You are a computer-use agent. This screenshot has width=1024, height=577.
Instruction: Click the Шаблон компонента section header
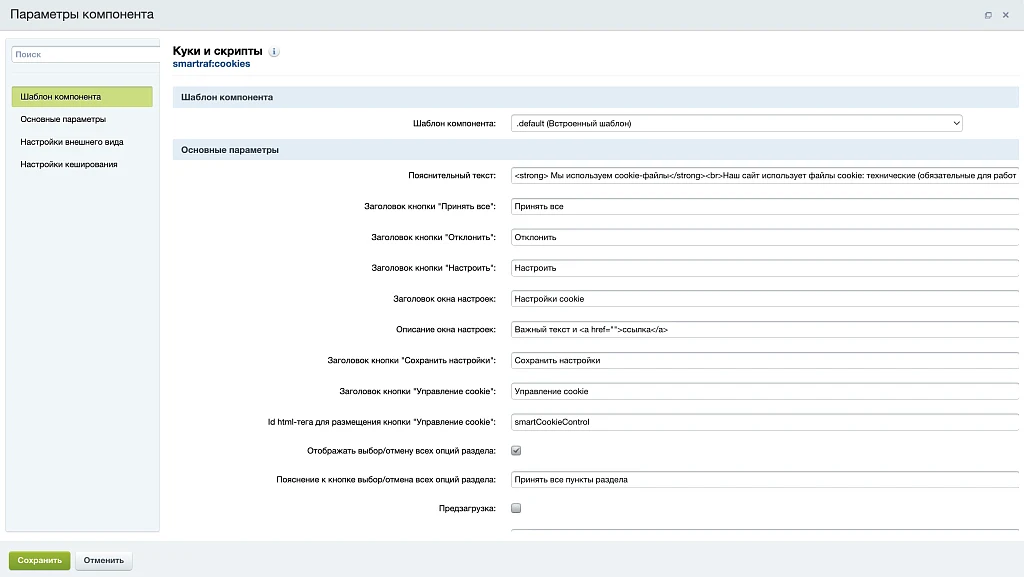tap(595, 97)
